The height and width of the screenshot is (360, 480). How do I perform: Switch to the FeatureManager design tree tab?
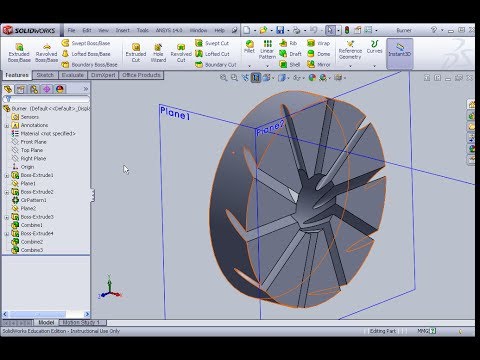click(x=8, y=89)
